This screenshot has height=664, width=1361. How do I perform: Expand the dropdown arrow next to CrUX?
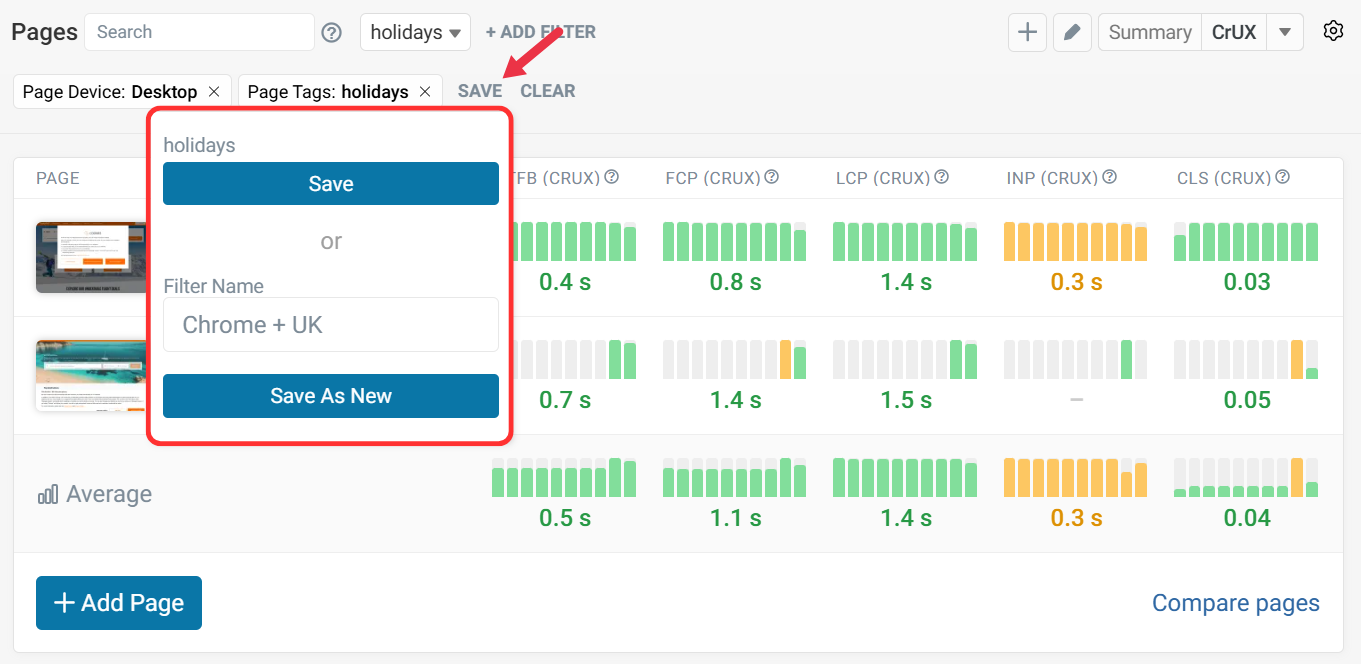[1285, 32]
